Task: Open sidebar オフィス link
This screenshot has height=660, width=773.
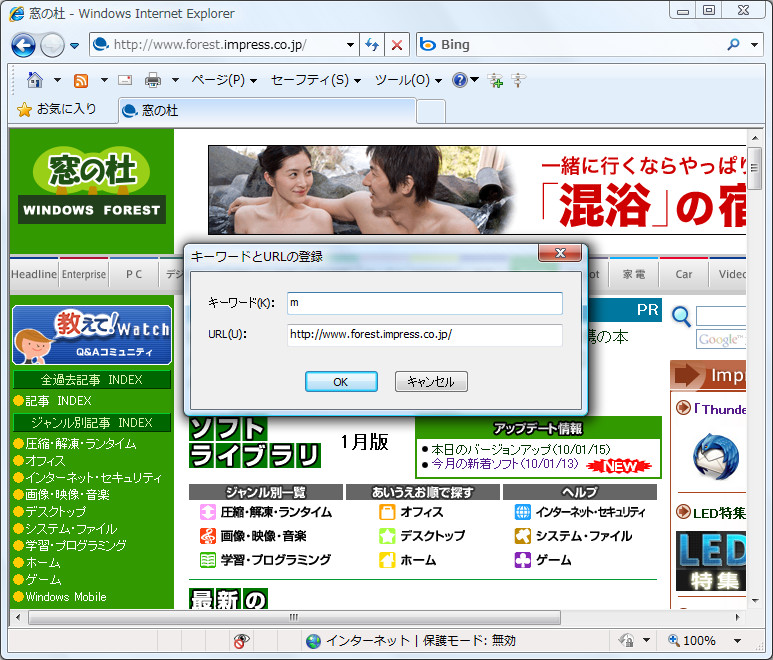Action: coord(45,461)
